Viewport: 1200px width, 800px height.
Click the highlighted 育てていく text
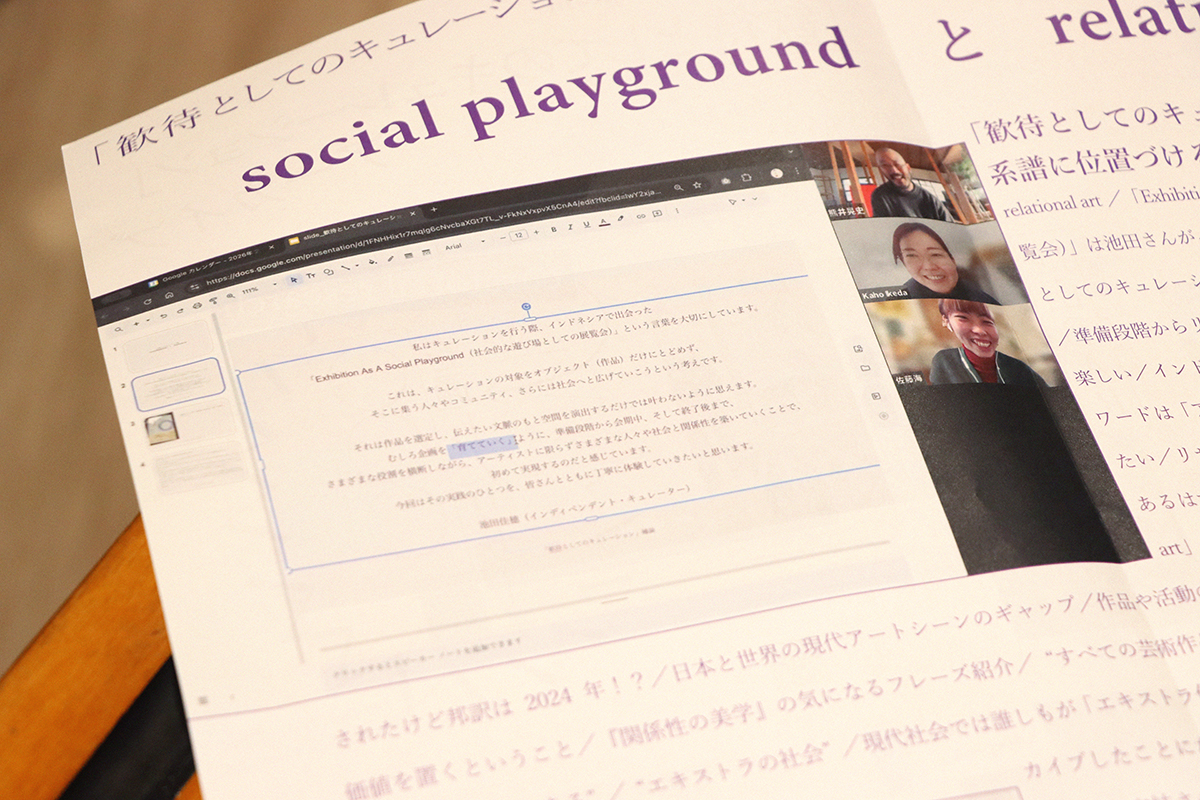[483, 445]
